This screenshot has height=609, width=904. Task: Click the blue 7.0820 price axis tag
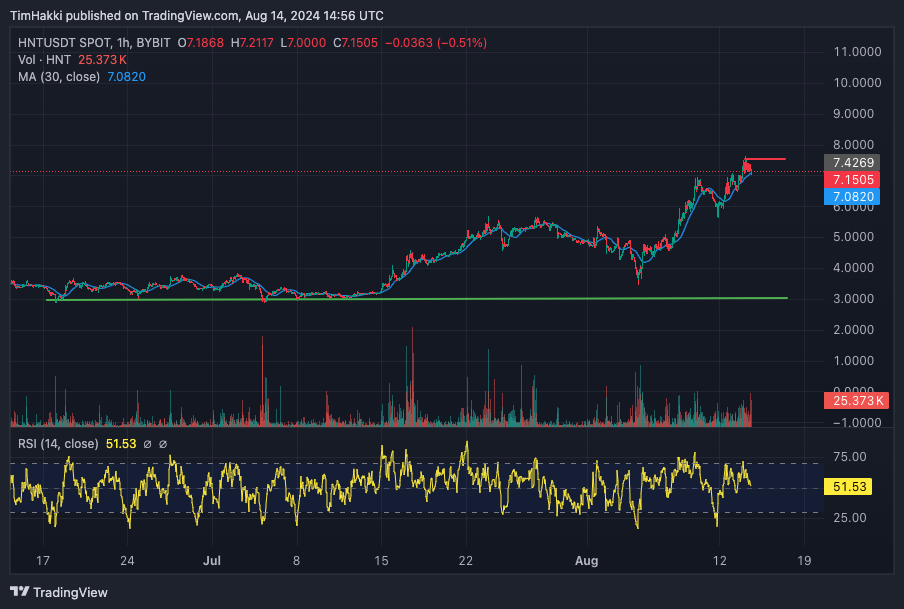(852, 197)
